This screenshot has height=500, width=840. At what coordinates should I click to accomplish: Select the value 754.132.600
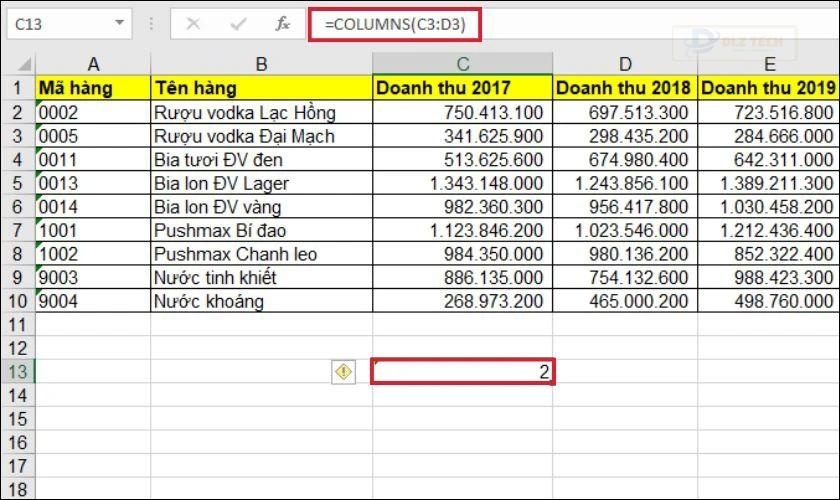click(625, 278)
